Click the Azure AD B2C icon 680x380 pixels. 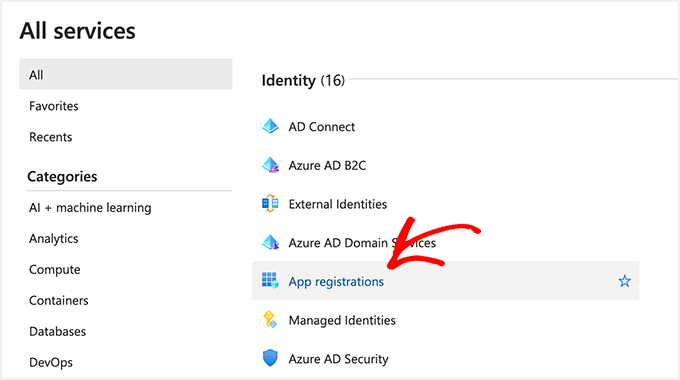[270, 165]
